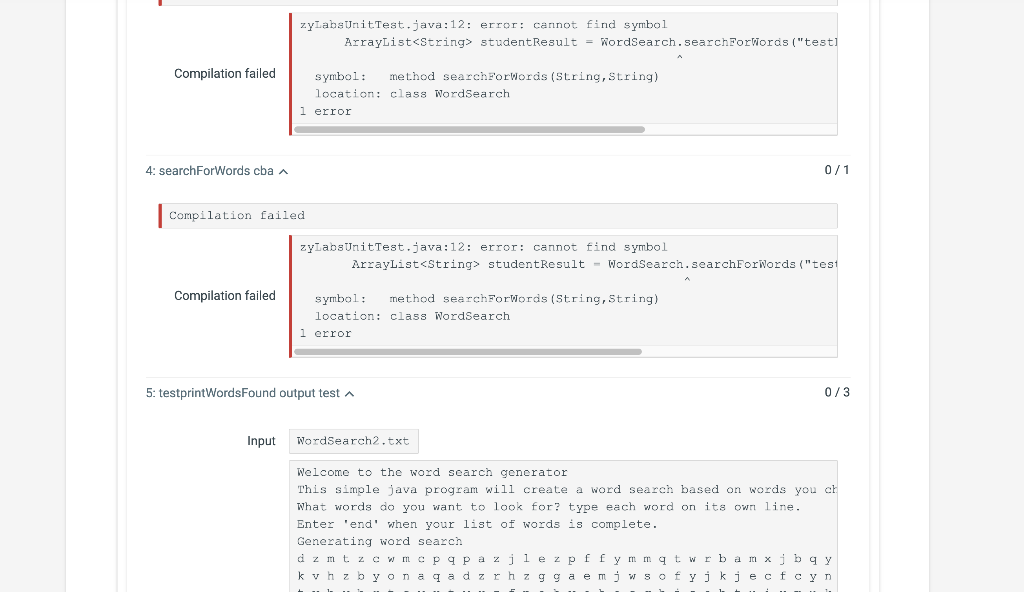Click horizontal scrollbar of second compilation error box
The image size is (1024, 592).
(468, 352)
